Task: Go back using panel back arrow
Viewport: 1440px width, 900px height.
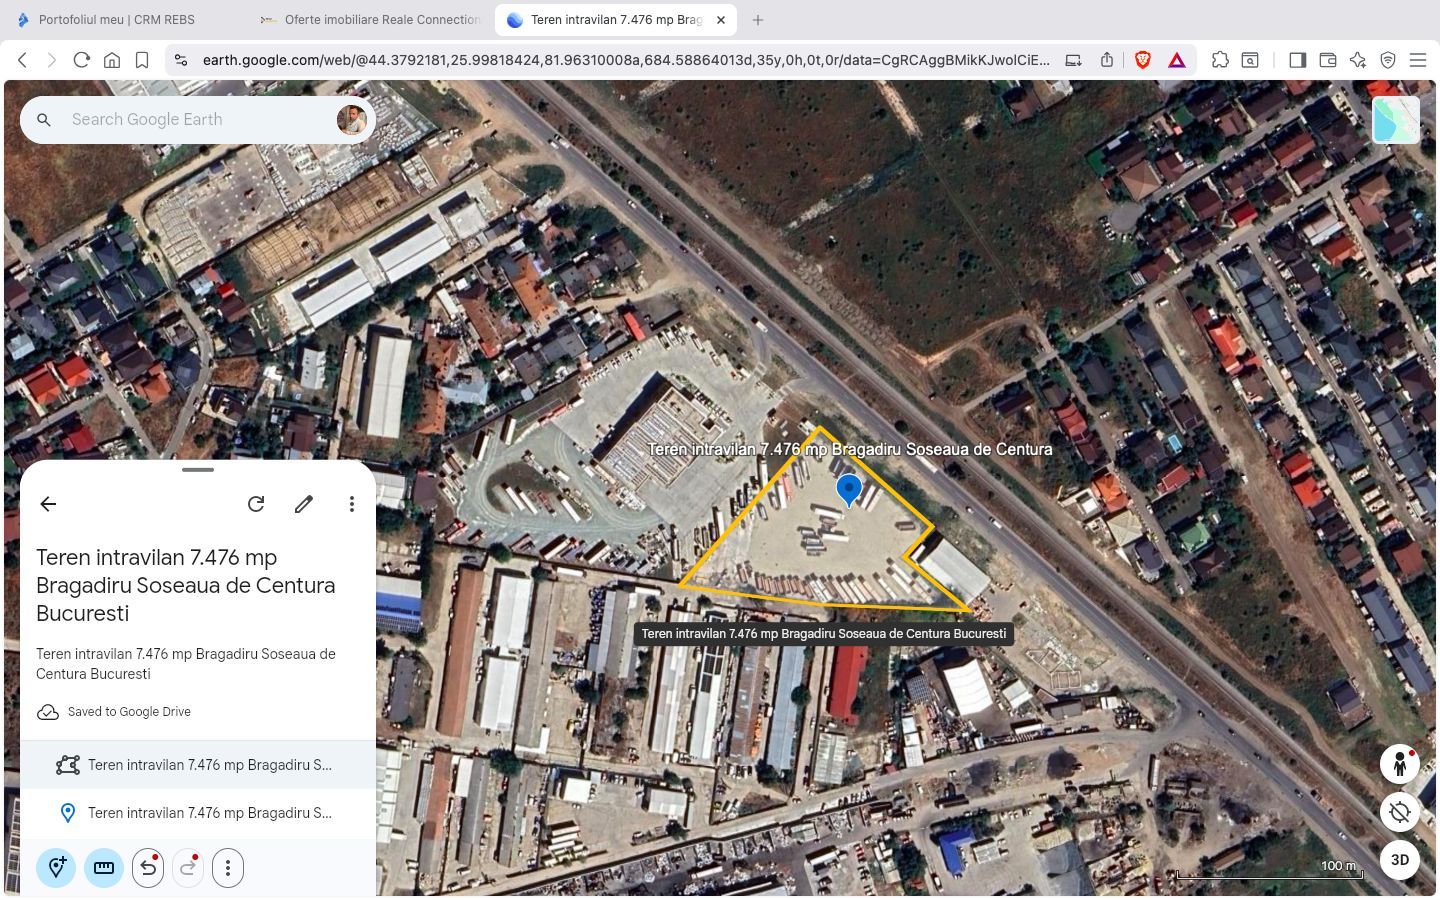Action: (48, 504)
